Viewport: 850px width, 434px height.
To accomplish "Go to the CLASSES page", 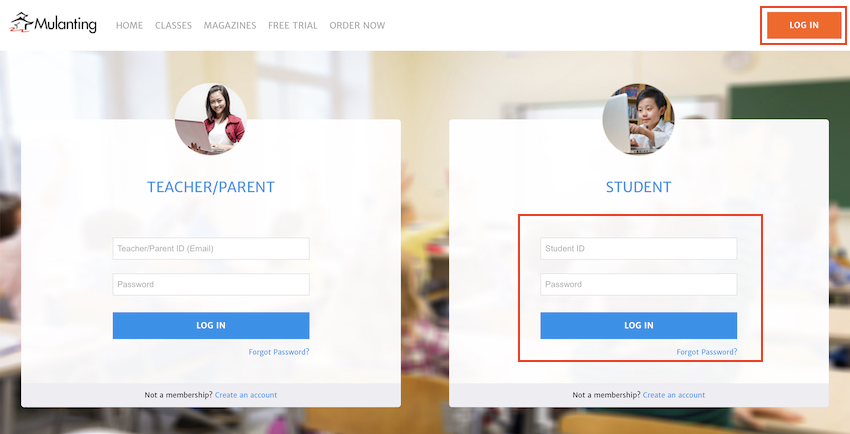I will click(173, 25).
